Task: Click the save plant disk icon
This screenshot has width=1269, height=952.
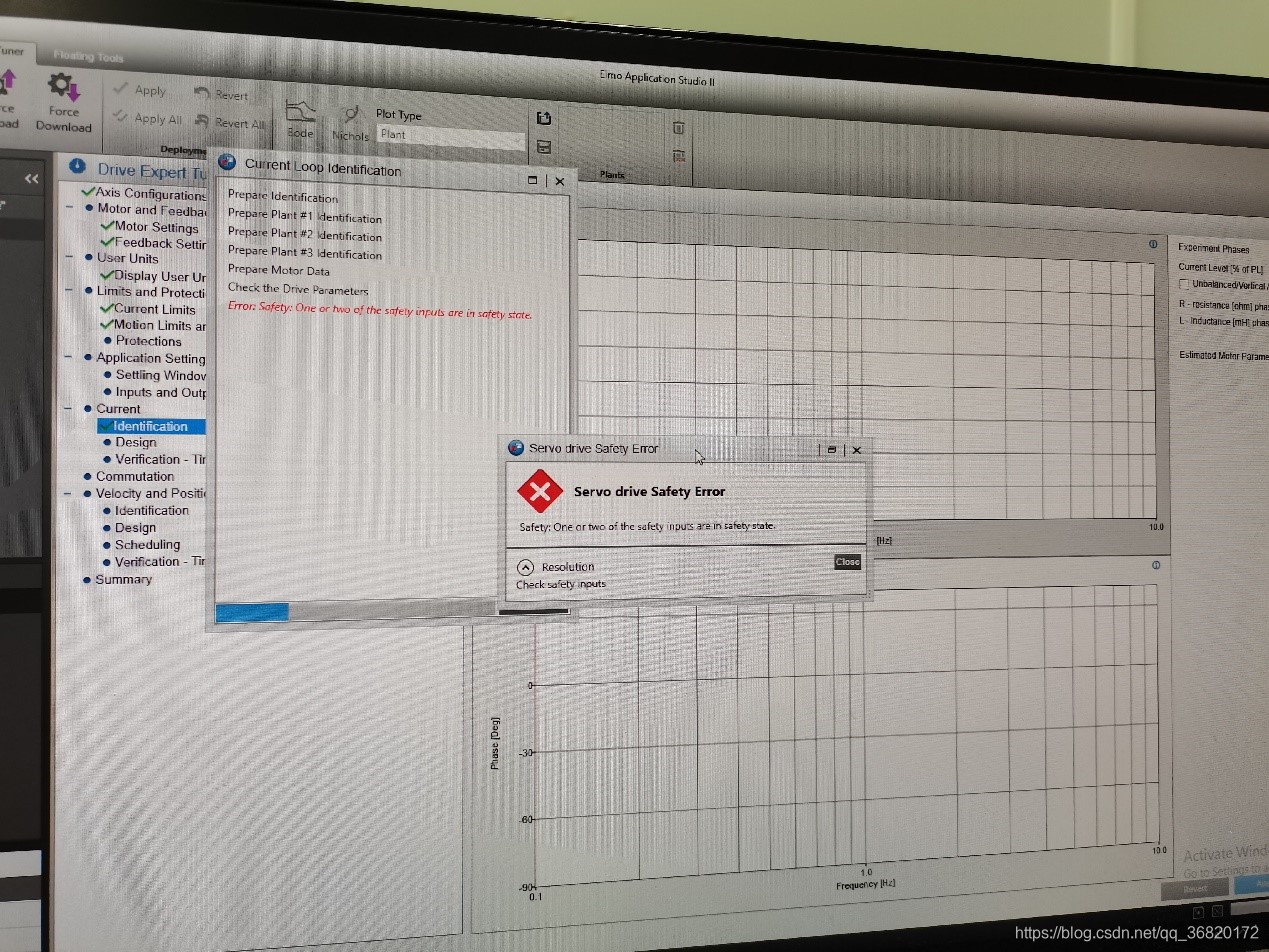Action: [x=544, y=147]
